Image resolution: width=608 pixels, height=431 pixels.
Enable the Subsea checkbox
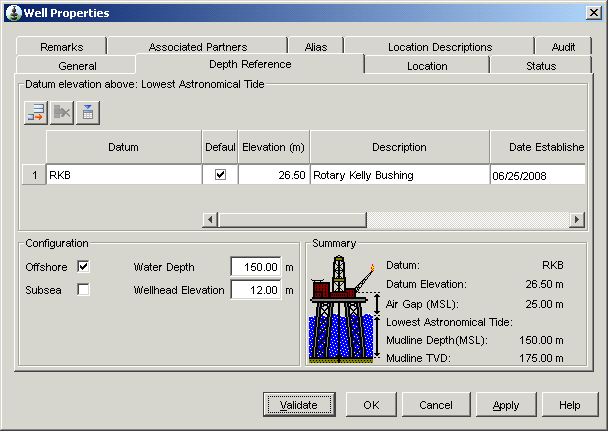click(83, 290)
